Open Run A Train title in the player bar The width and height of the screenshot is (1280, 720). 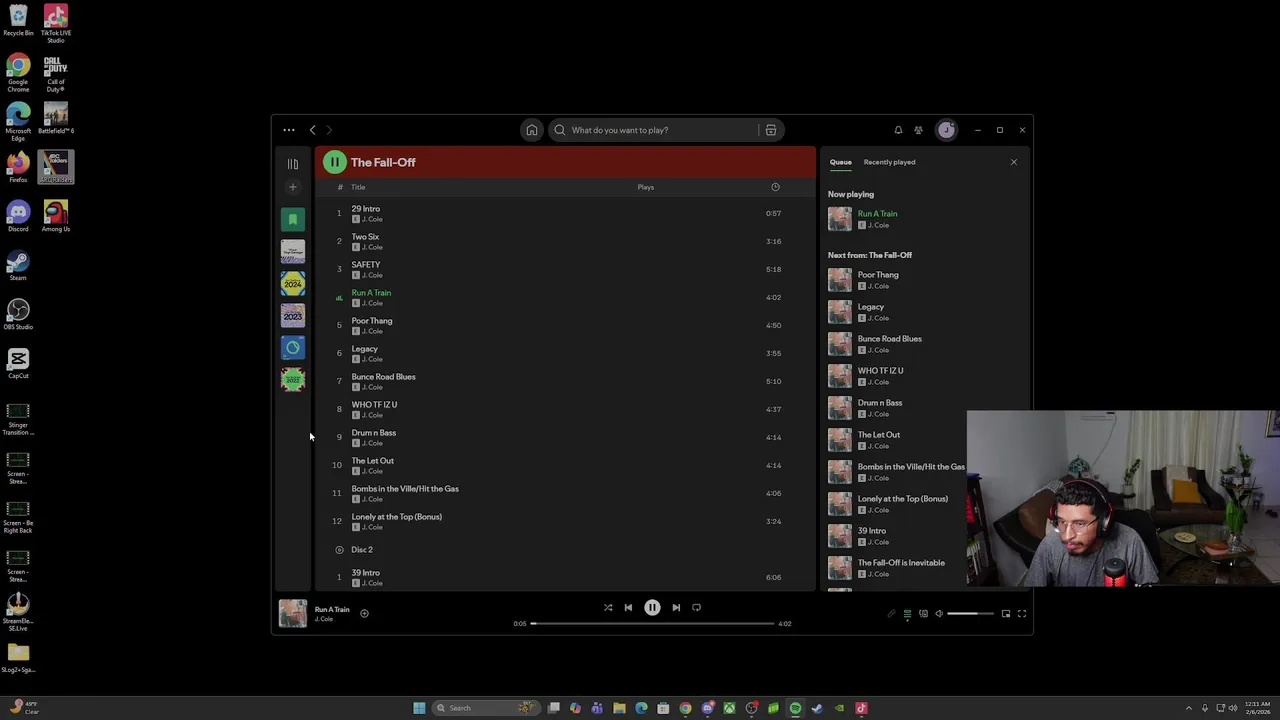[332, 609]
